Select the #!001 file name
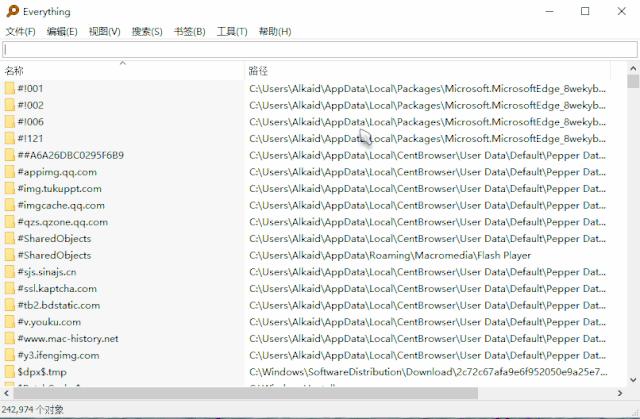This screenshot has width=640, height=419. point(30,88)
